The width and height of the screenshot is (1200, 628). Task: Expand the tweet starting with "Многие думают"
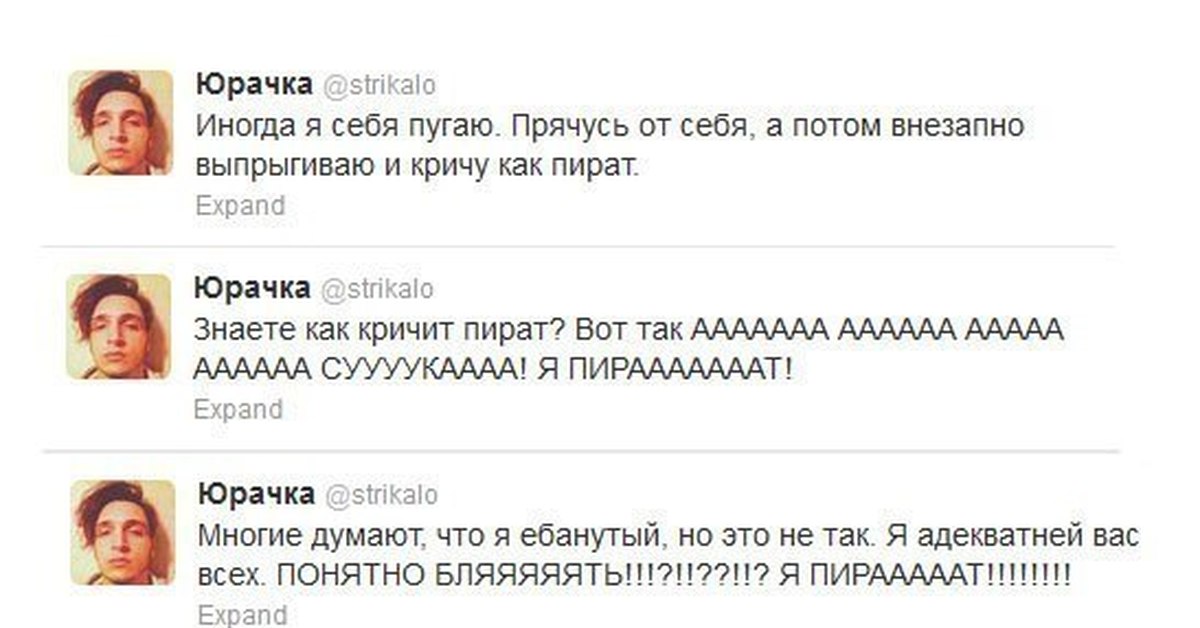tap(243, 614)
